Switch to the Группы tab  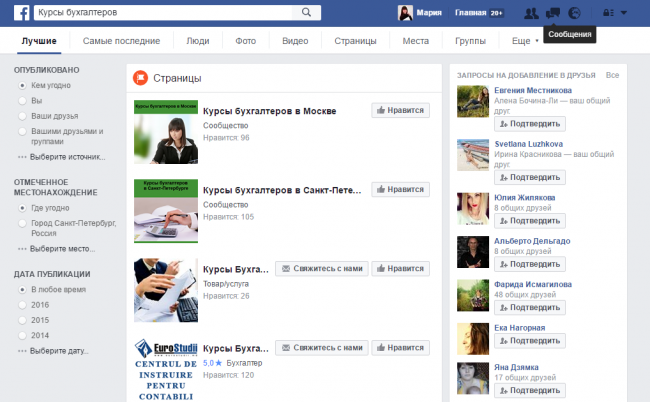point(470,41)
